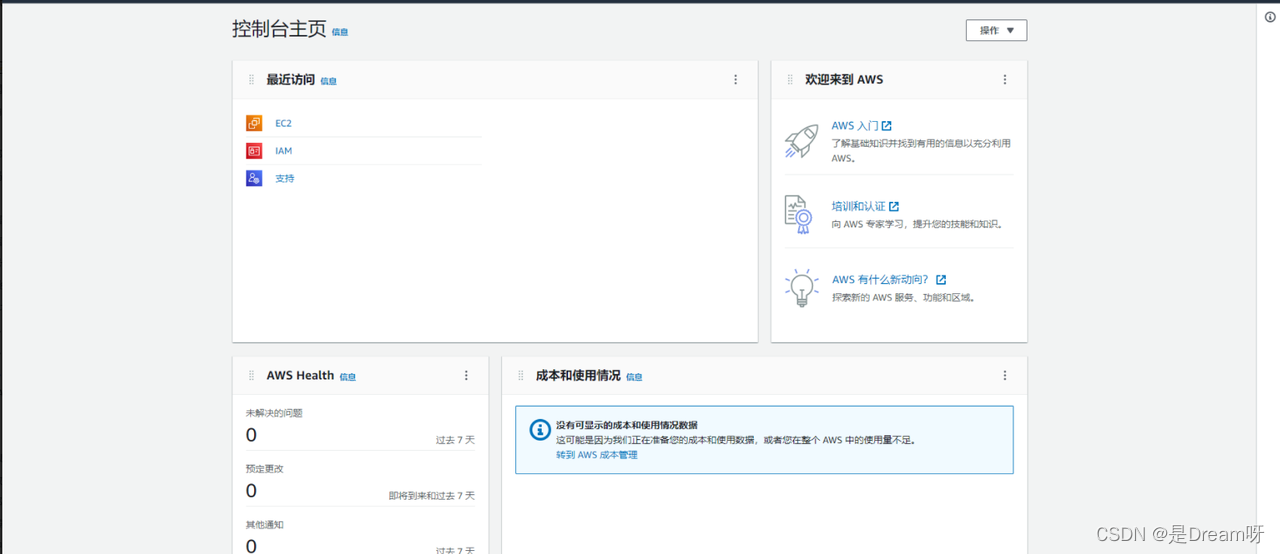Click the info icon in the cost alert
This screenshot has width=1280, height=554.
tap(539, 430)
